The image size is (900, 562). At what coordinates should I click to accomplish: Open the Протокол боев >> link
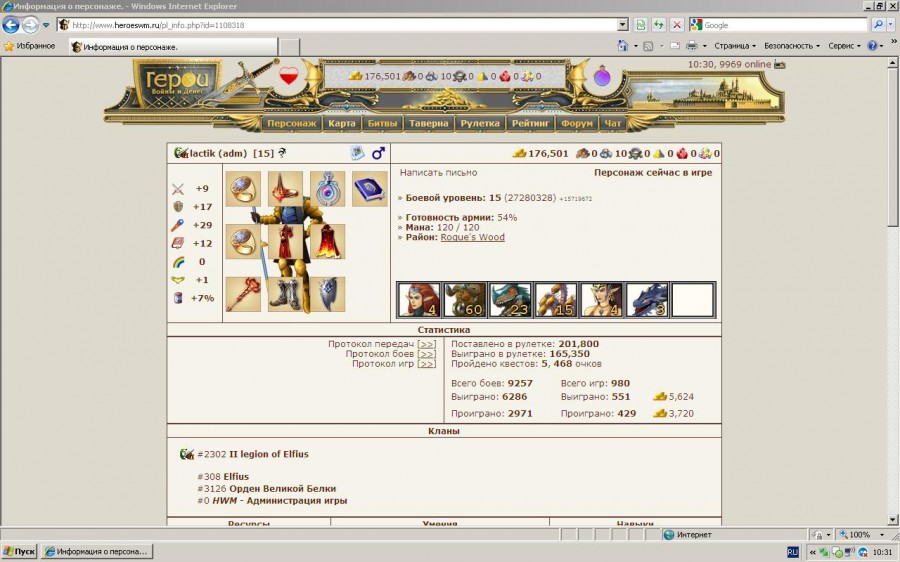pos(426,354)
